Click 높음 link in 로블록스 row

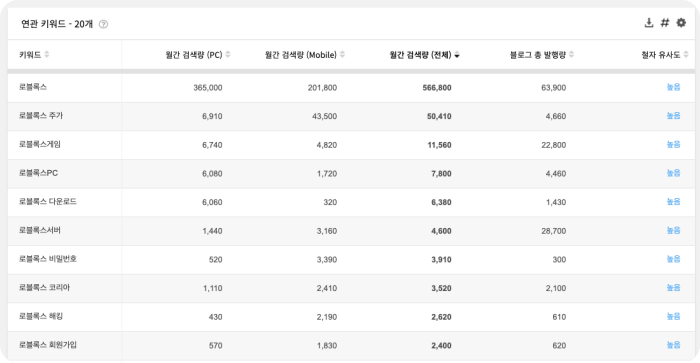pyautogui.click(x=673, y=87)
